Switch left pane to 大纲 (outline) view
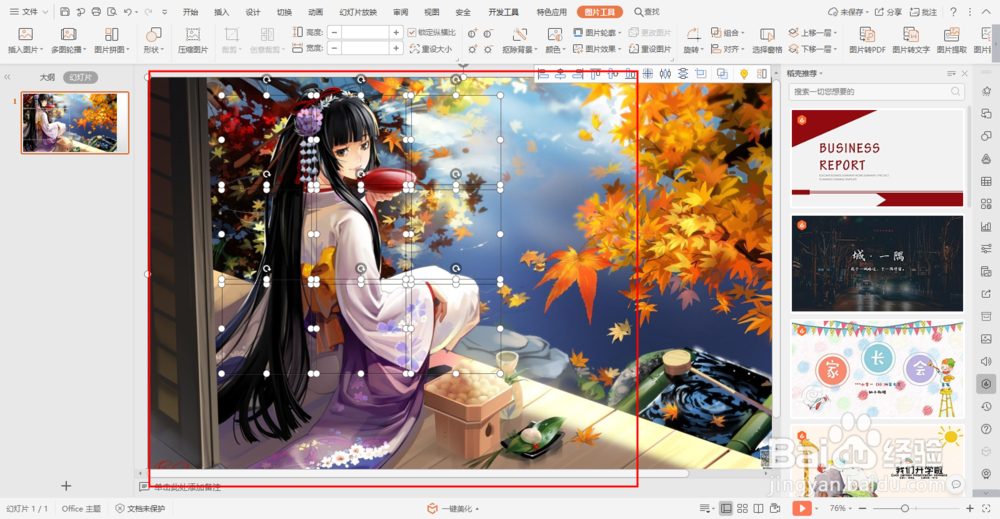The image size is (1000, 519). click(x=47, y=77)
